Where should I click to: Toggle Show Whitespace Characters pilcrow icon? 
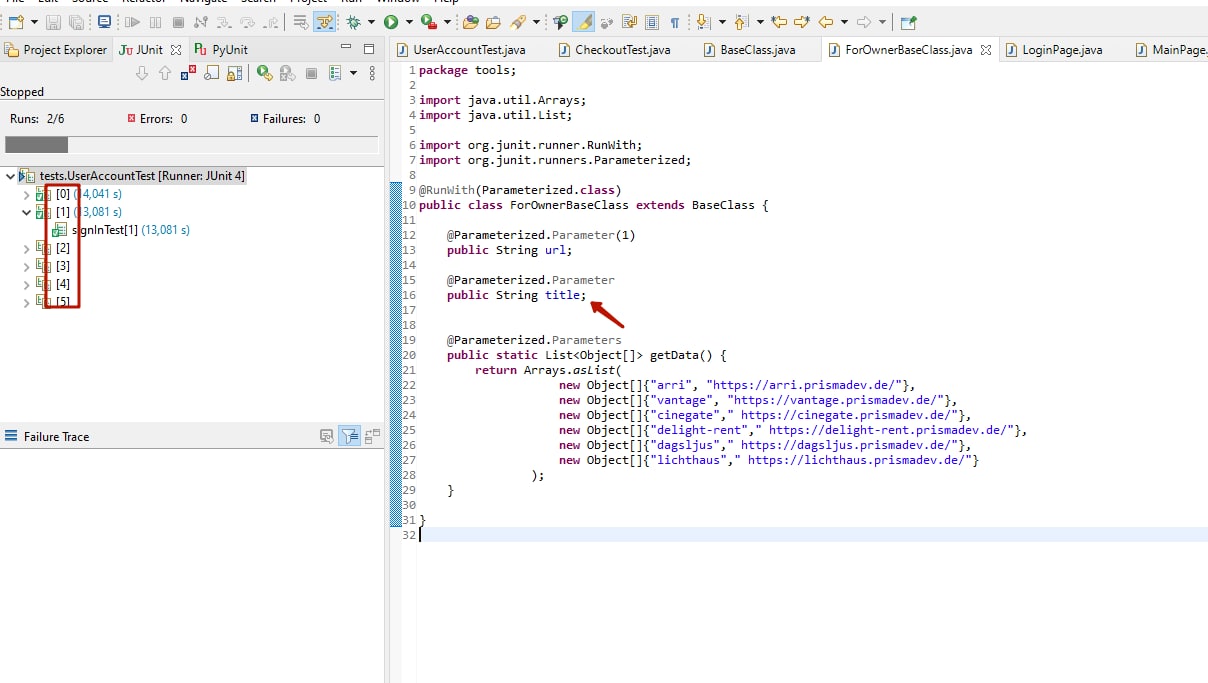[675, 22]
